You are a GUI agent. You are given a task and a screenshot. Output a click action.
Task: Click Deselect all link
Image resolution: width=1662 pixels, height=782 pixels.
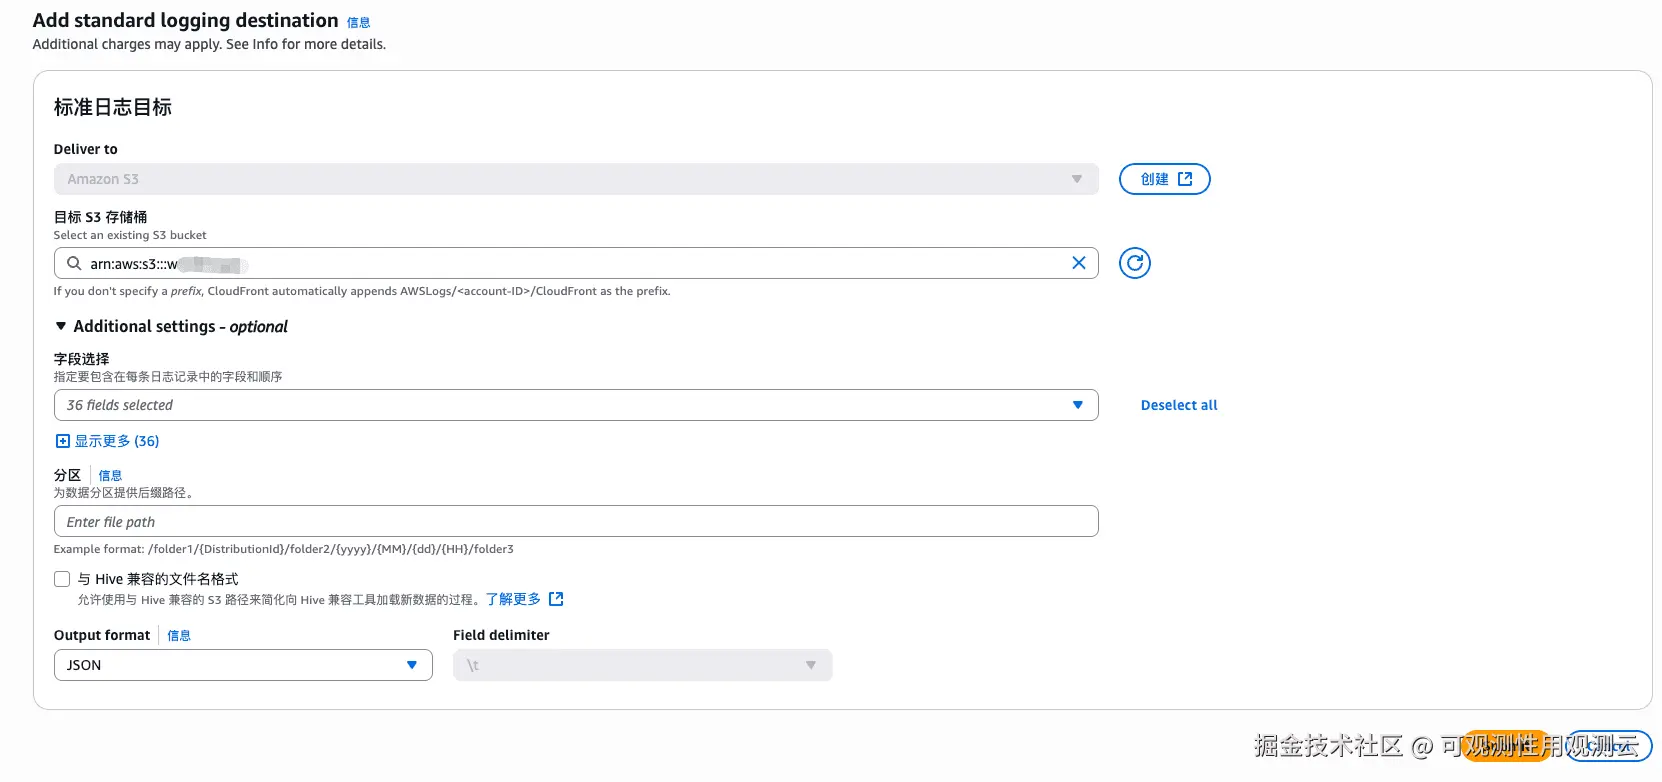click(1178, 405)
